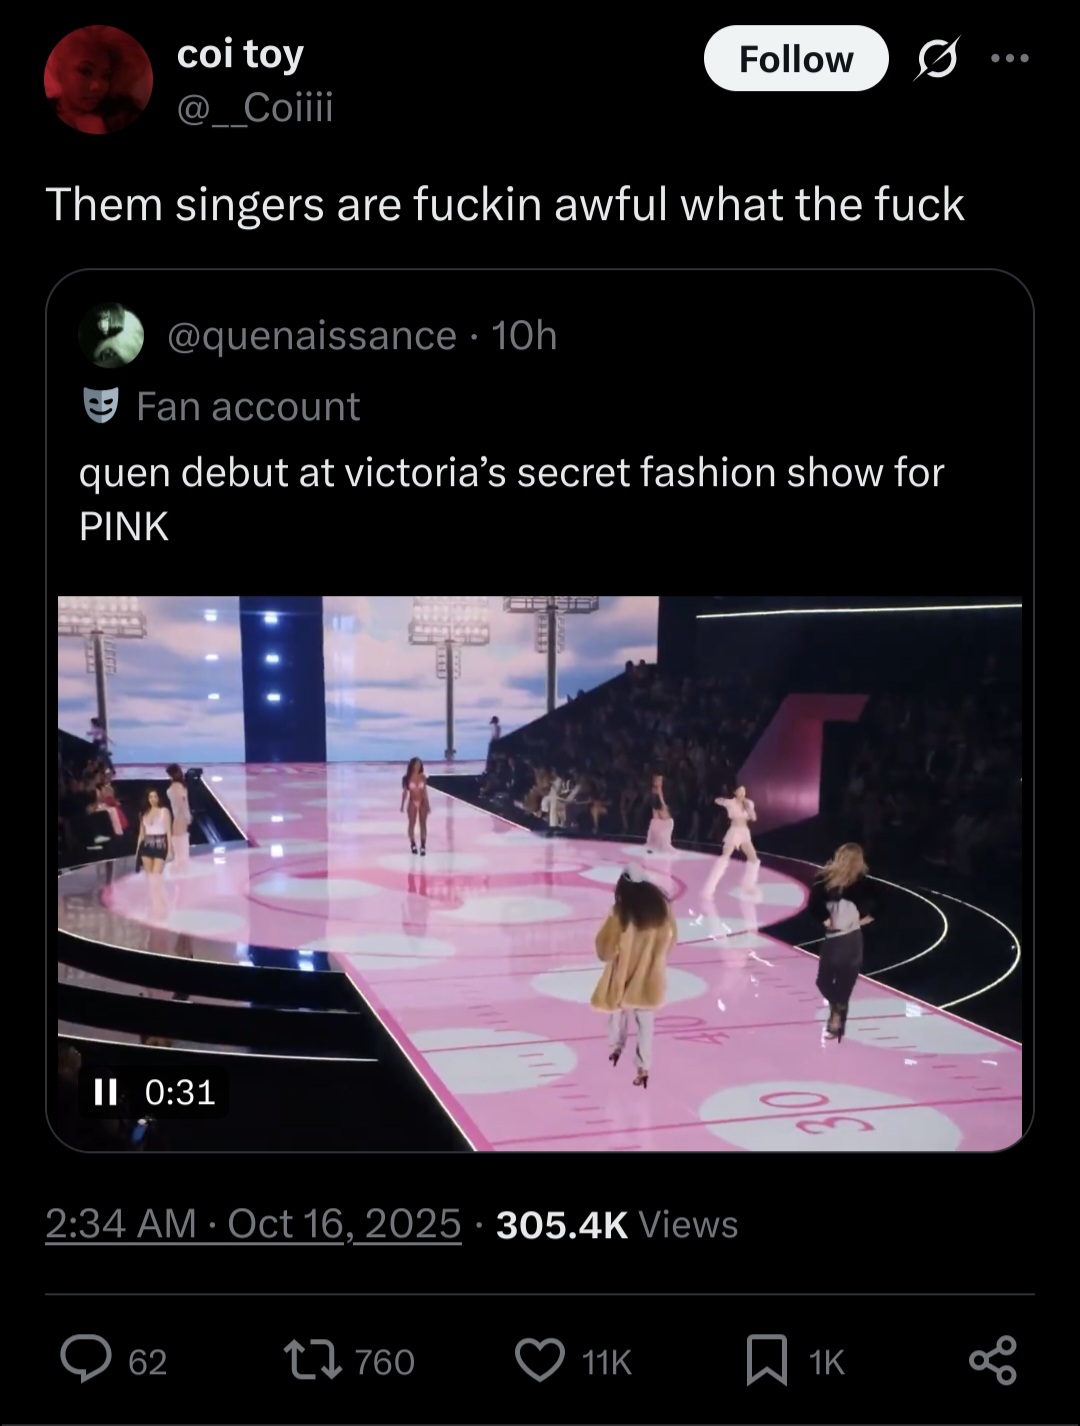Image resolution: width=1080 pixels, height=1426 pixels.
Task: Like the post with the heart icon
Action: [x=540, y=1360]
